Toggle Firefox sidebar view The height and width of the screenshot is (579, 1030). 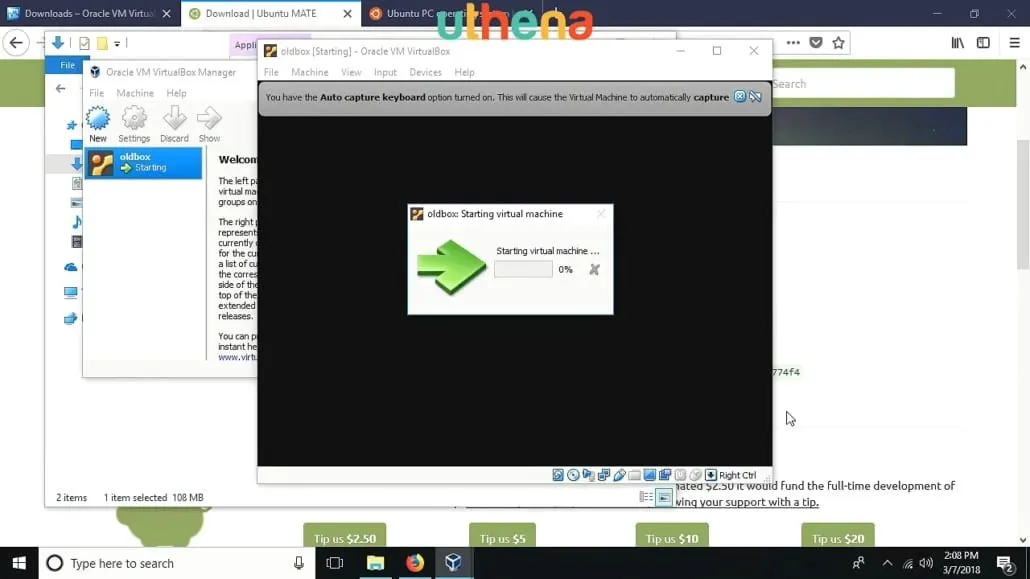(983, 43)
